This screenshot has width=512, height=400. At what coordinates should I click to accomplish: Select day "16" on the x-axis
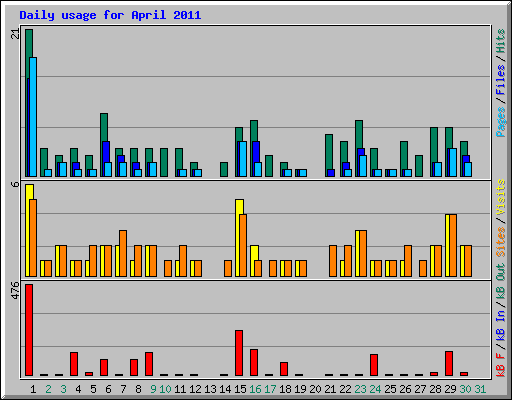pyautogui.click(x=255, y=389)
